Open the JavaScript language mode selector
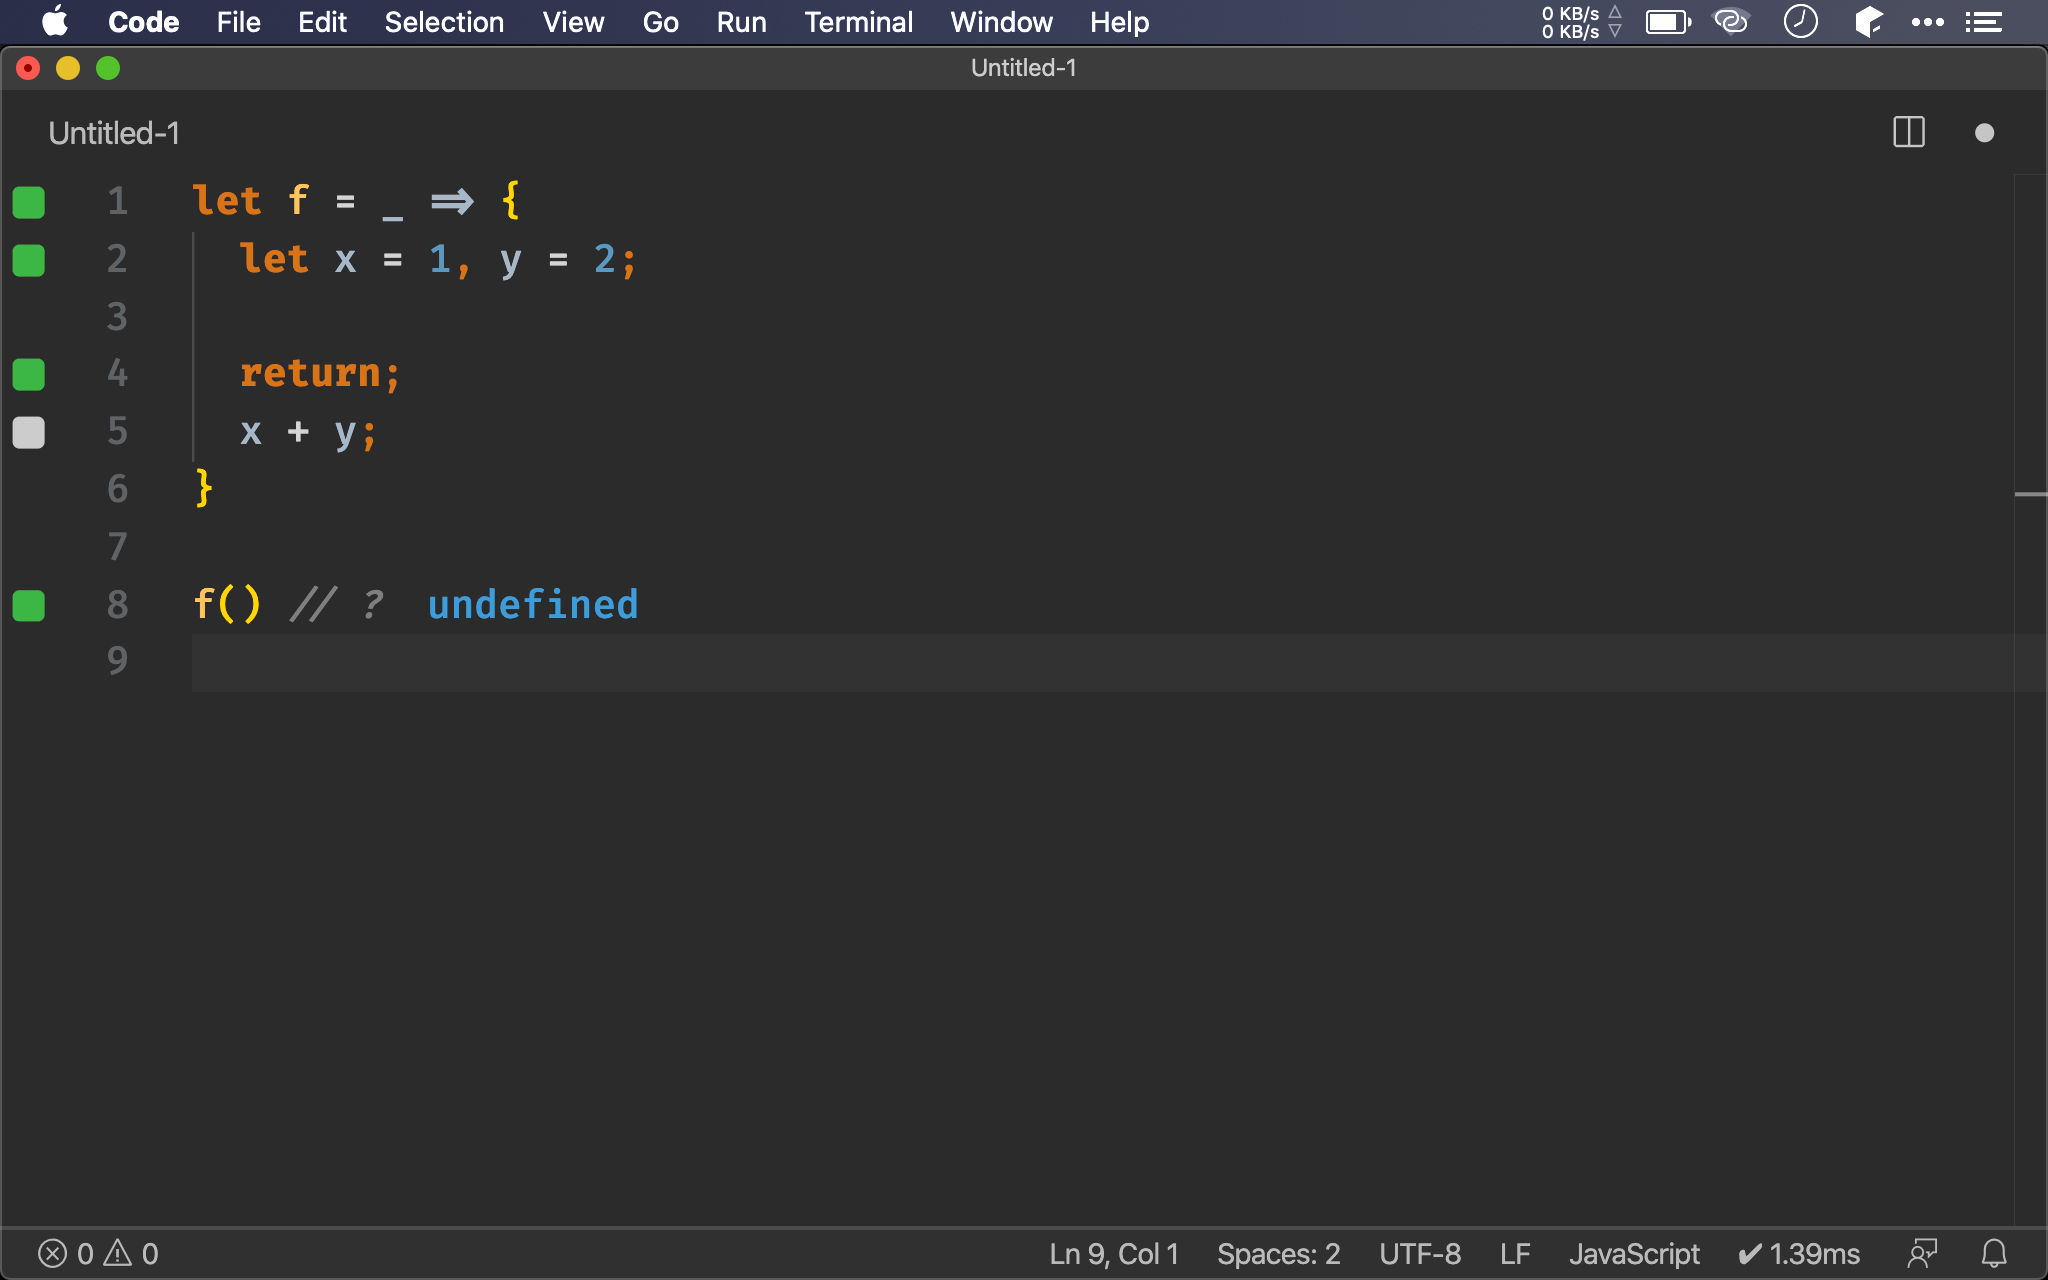This screenshot has height=1280, width=2048. pos(1633,1253)
